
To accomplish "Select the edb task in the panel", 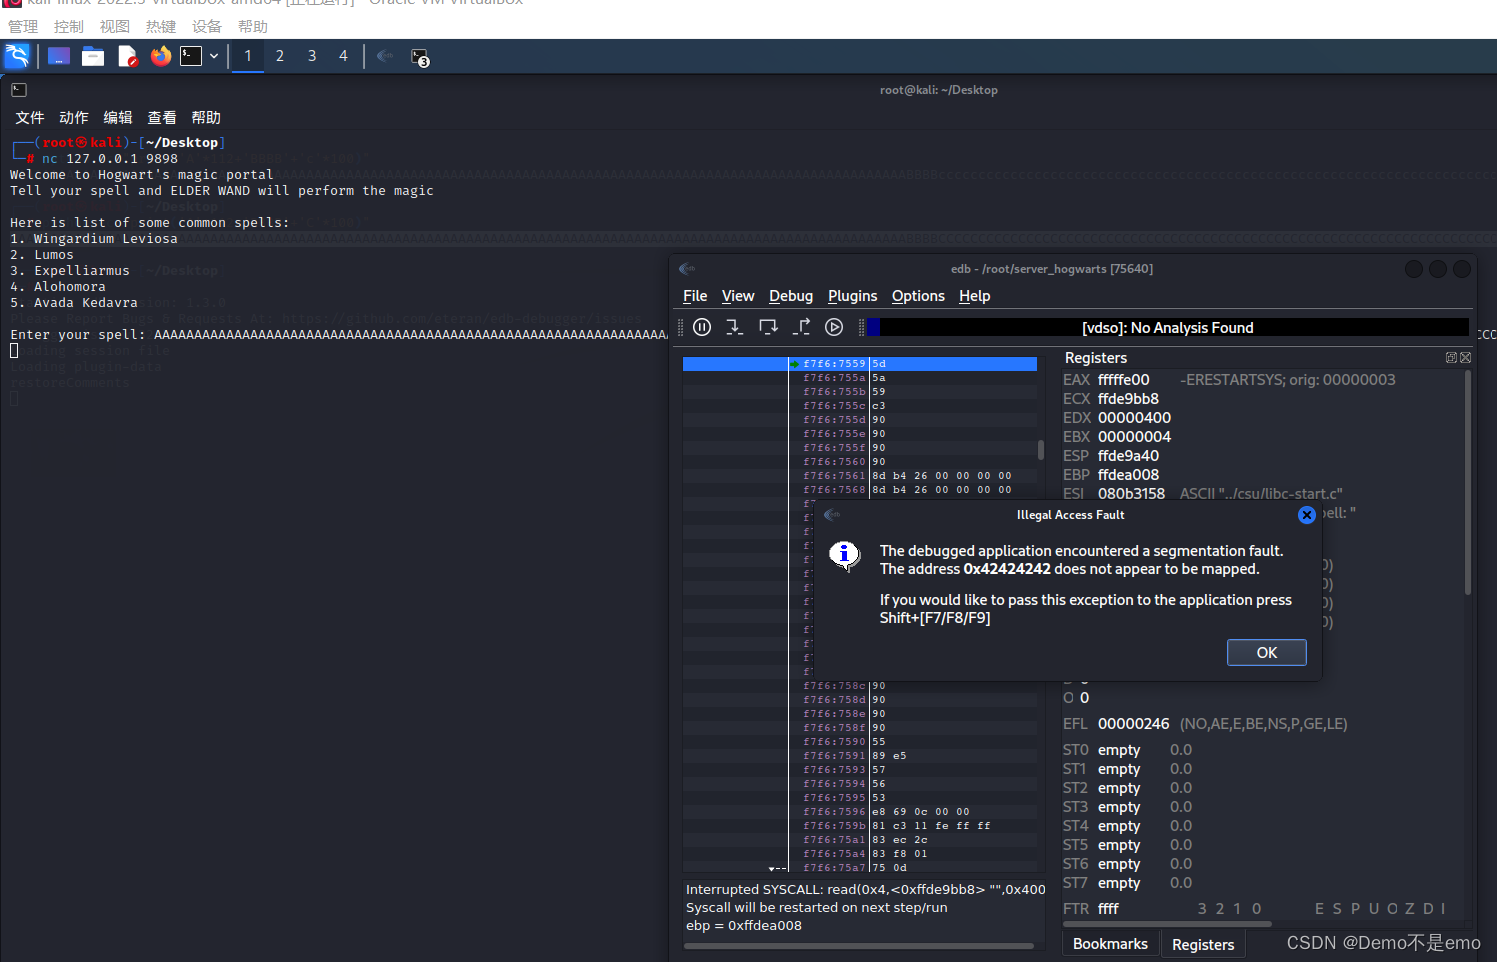I will coord(385,56).
